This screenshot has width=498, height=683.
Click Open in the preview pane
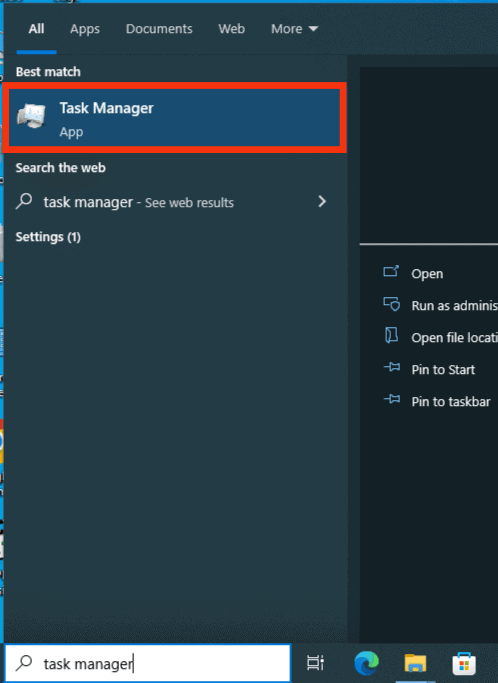[x=427, y=274]
